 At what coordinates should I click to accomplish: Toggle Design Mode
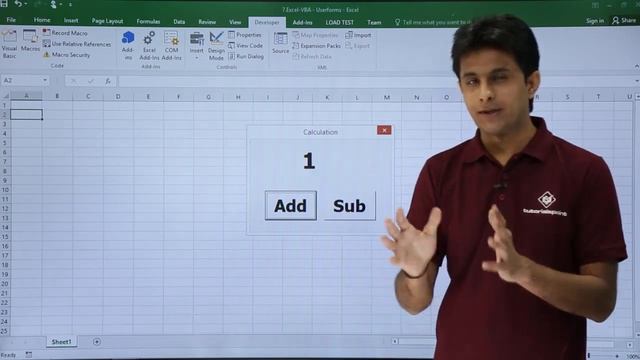click(x=216, y=46)
